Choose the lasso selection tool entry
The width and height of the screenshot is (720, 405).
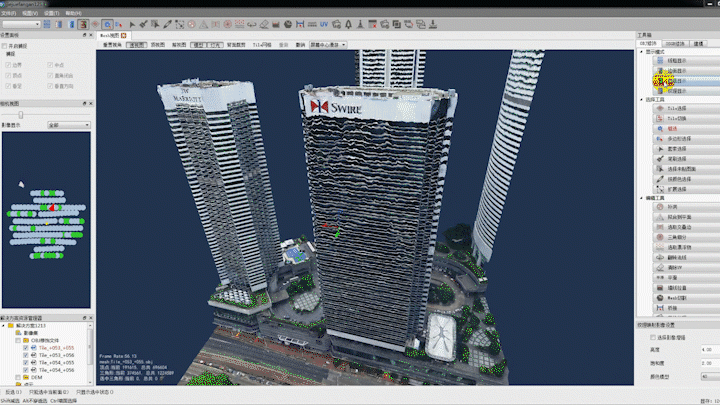click(686, 149)
